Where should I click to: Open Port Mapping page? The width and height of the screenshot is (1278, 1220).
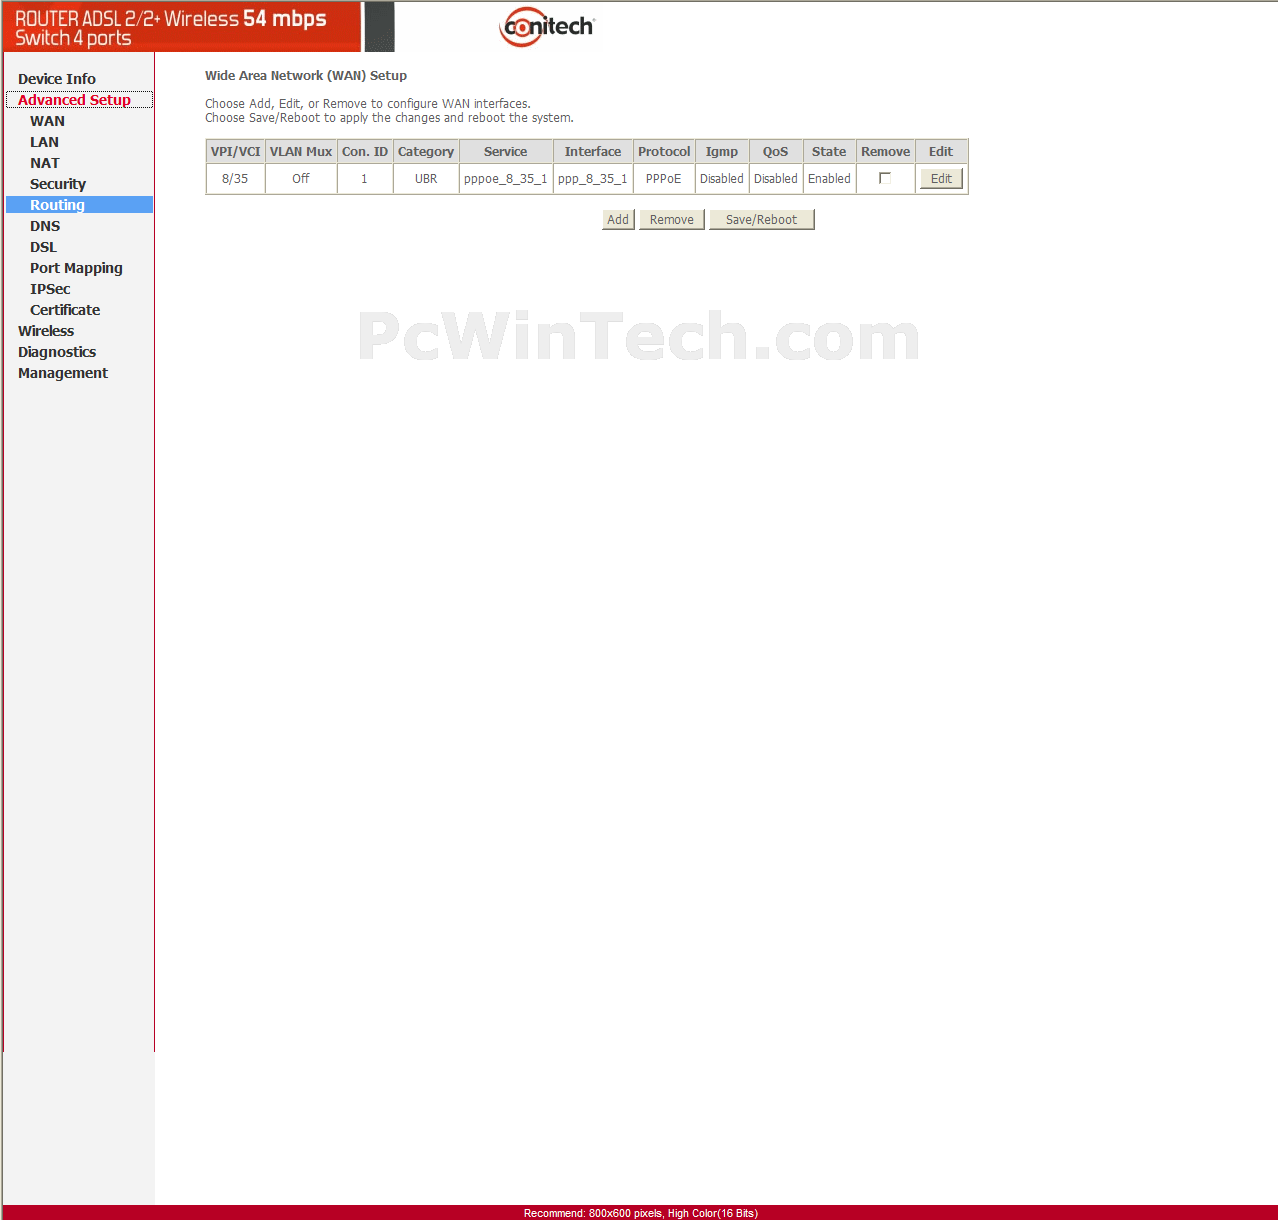coord(76,268)
